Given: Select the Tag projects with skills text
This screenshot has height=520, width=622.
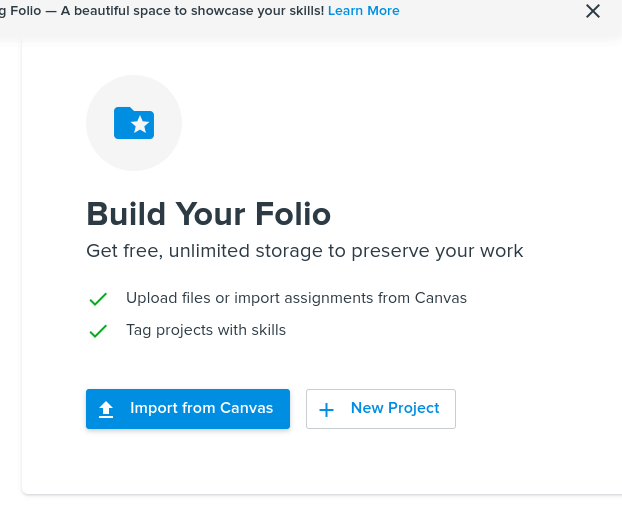Looking at the screenshot, I should coord(206,330).
